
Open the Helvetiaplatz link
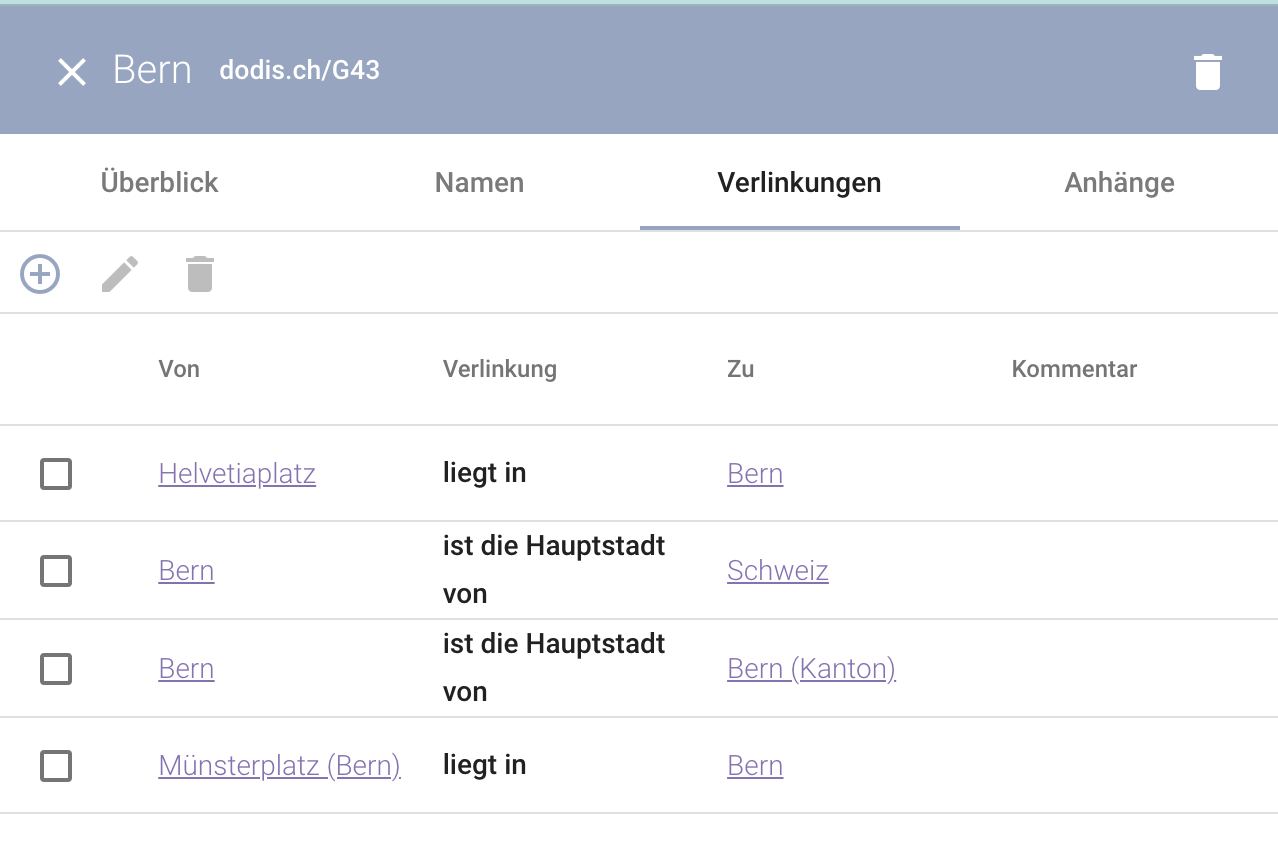237,474
